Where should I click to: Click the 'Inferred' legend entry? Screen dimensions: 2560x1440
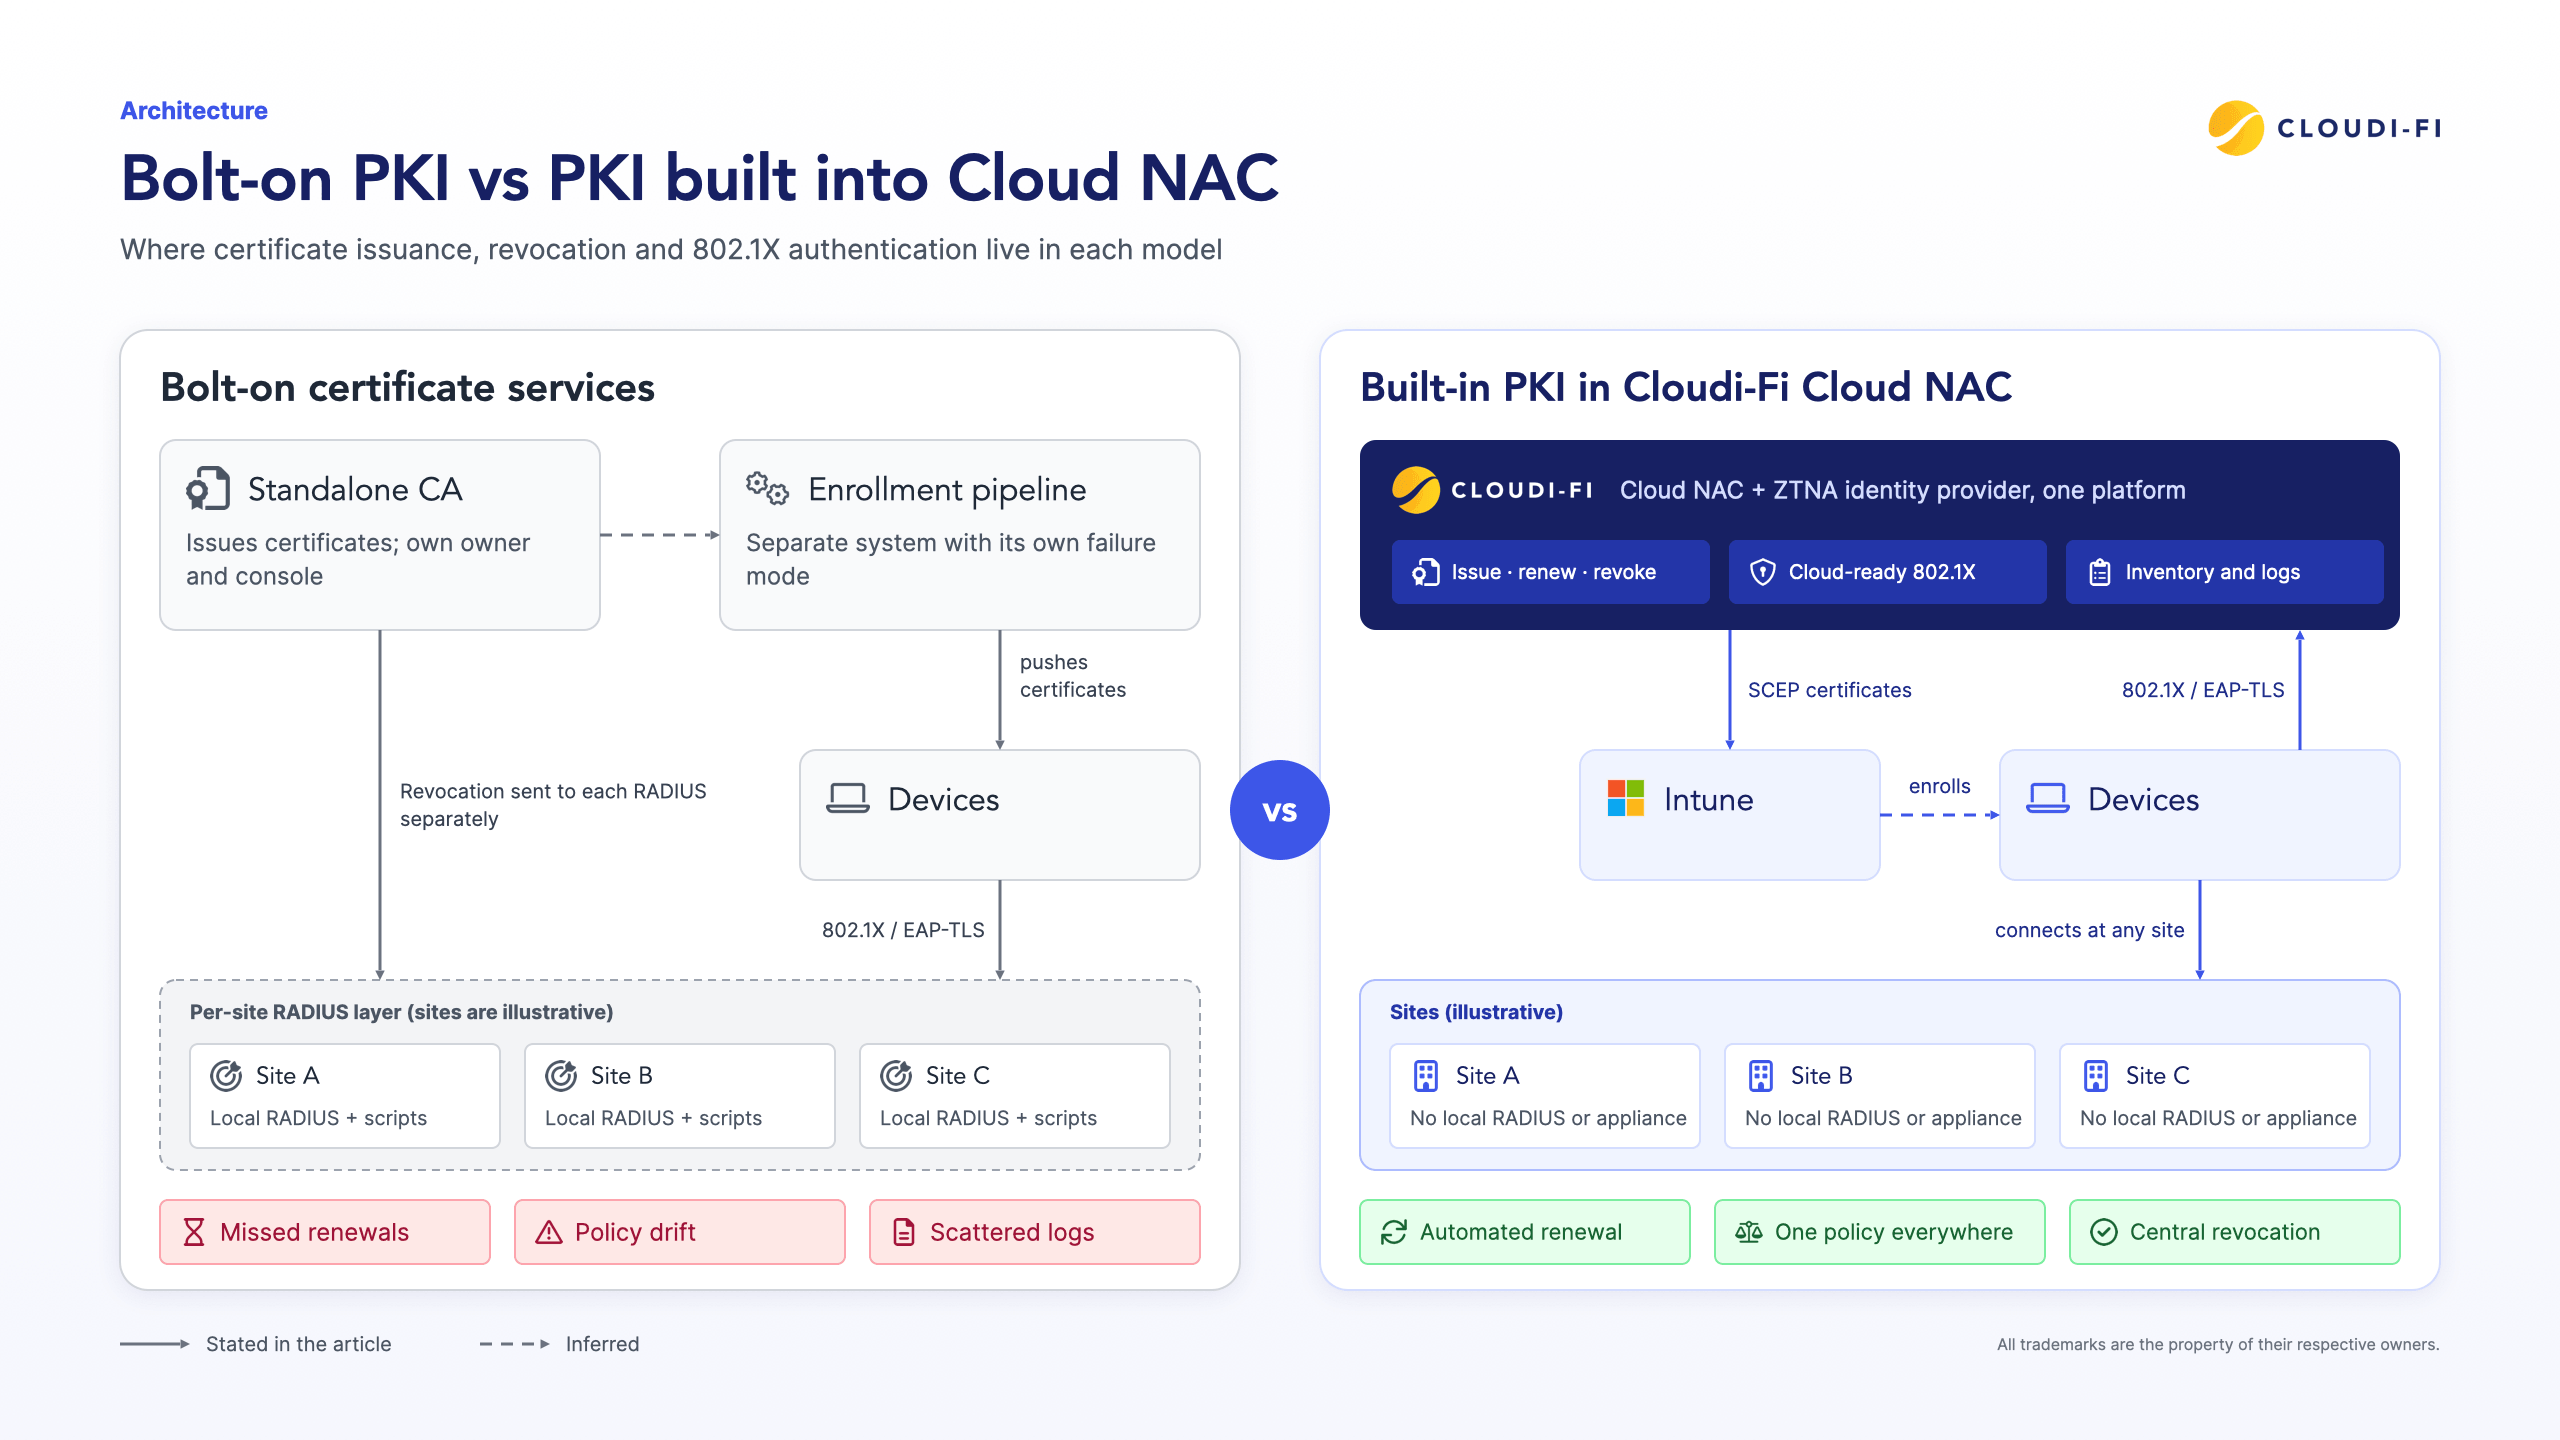[x=560, y=1344]
